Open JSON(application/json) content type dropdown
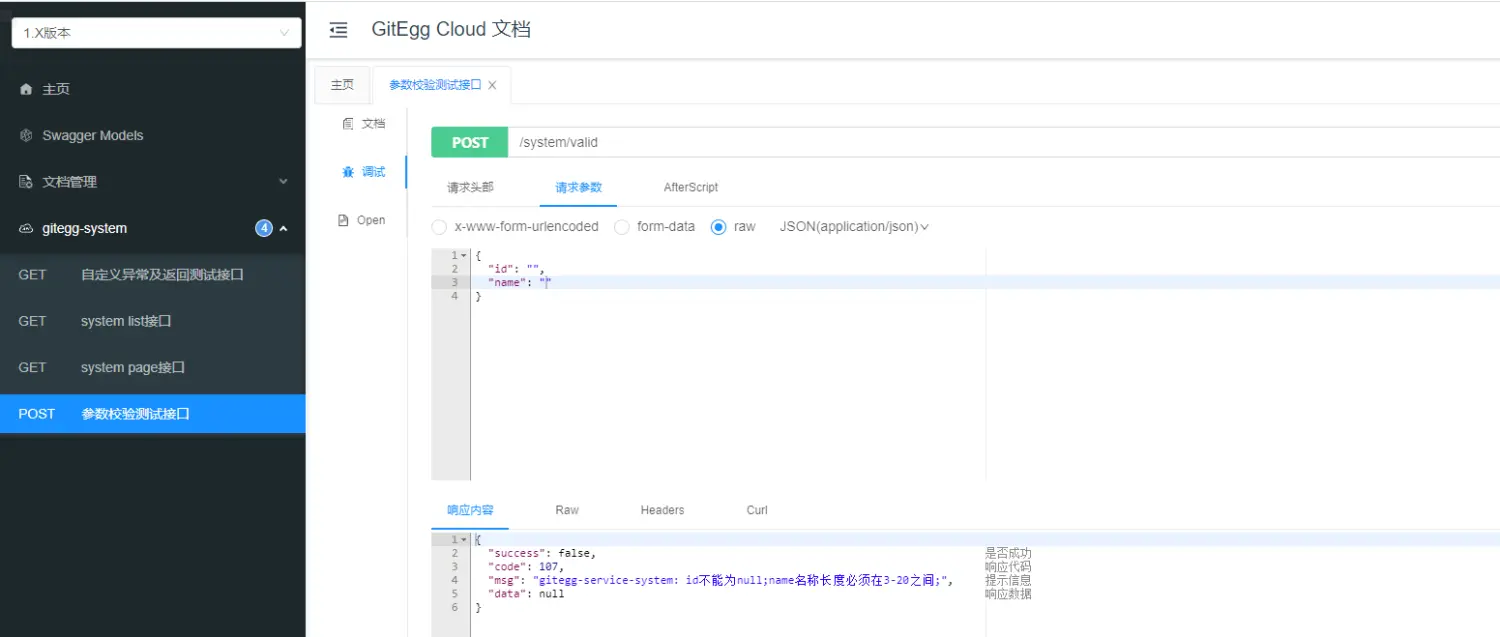Image resolution: width=1500 pixels, height=637 pixels. (854, 227)
